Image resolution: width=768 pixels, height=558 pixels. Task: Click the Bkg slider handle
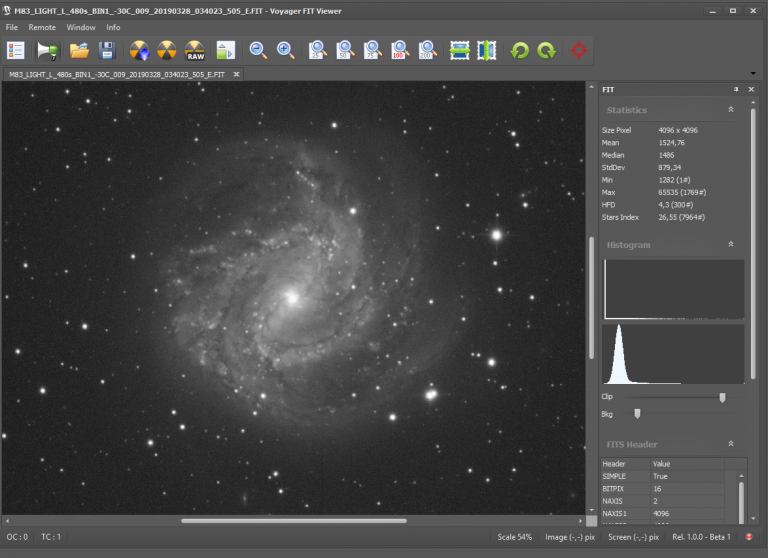(x=637, y=413)
